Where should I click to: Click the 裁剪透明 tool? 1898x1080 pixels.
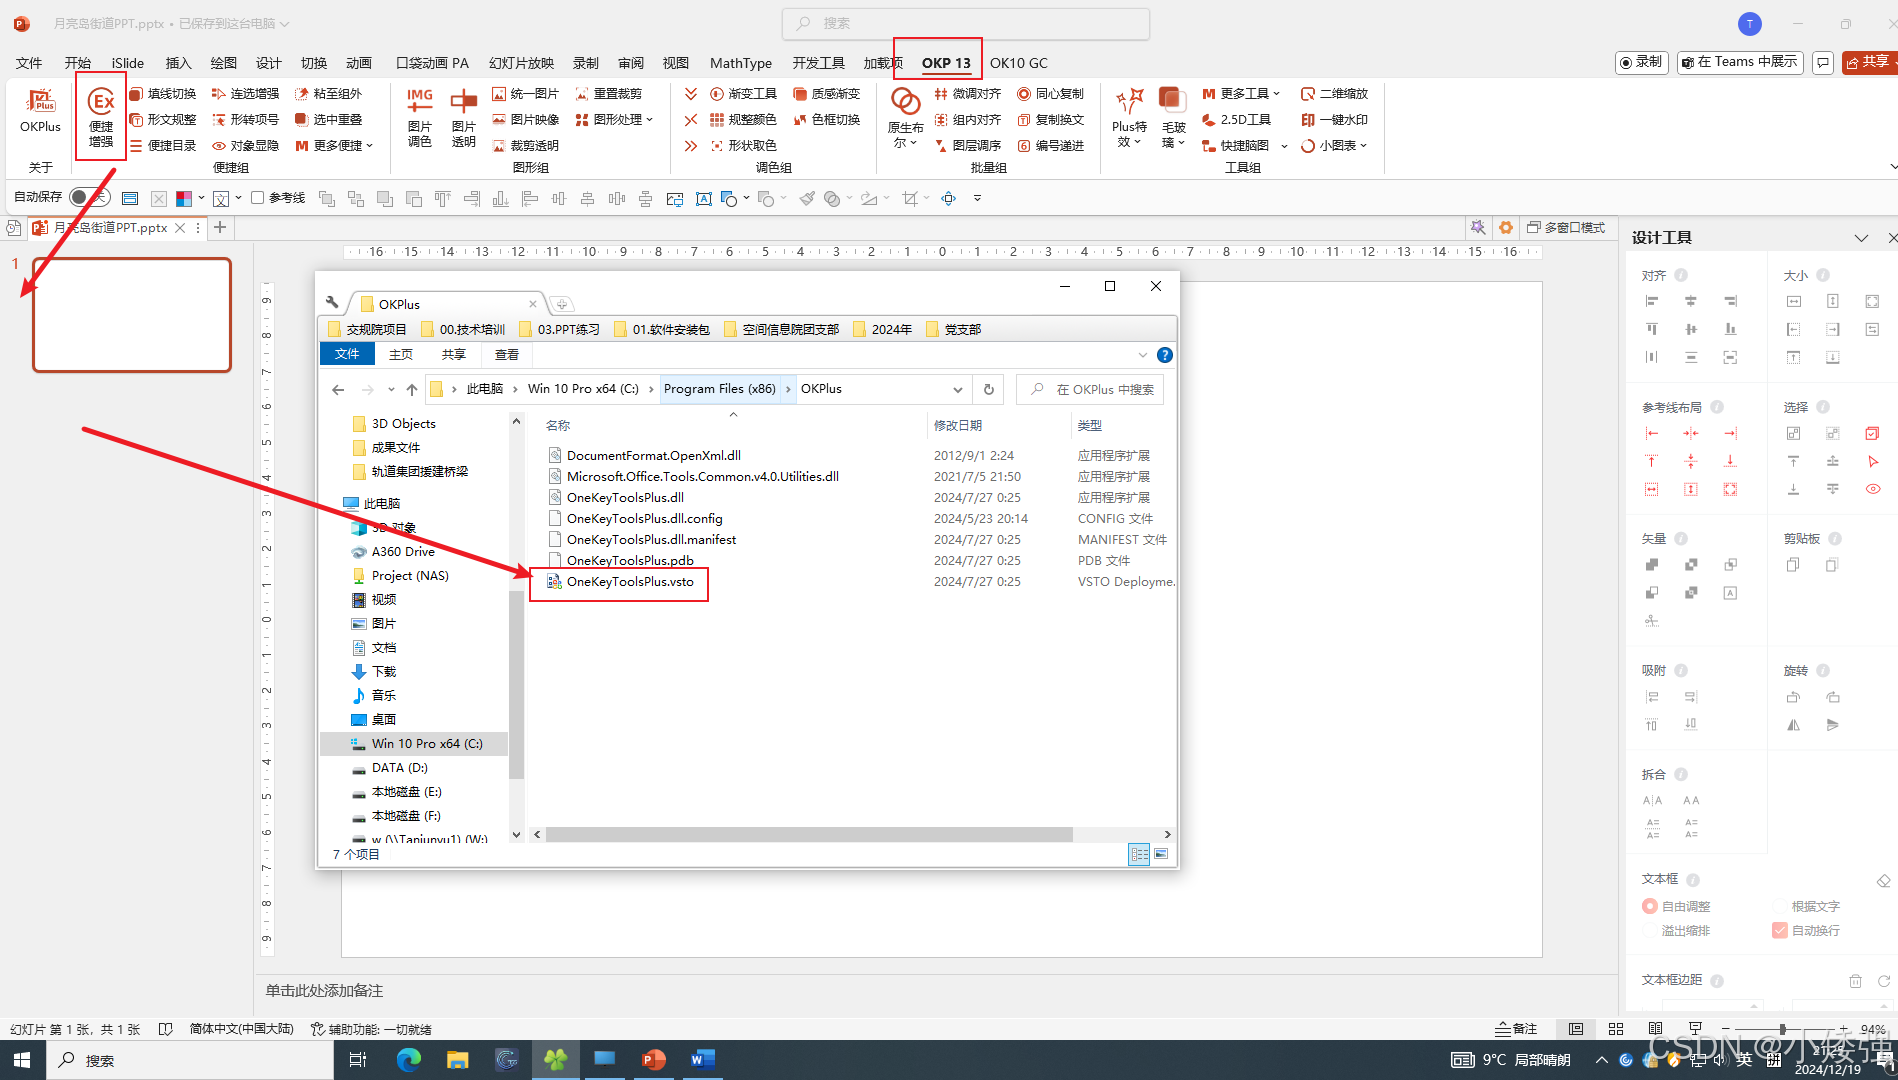pos(525,146)
